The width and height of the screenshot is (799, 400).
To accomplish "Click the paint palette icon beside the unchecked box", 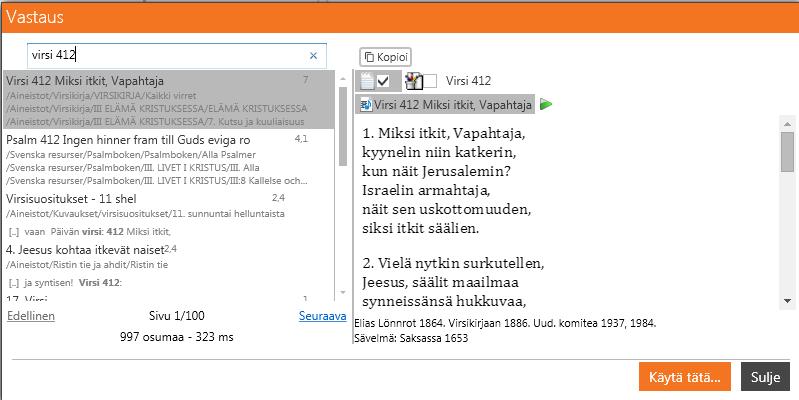I will (x=414, y=81).
